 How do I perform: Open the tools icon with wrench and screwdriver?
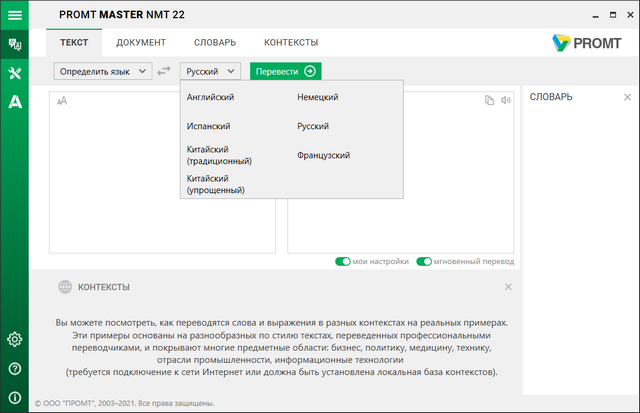pos(14,73)
